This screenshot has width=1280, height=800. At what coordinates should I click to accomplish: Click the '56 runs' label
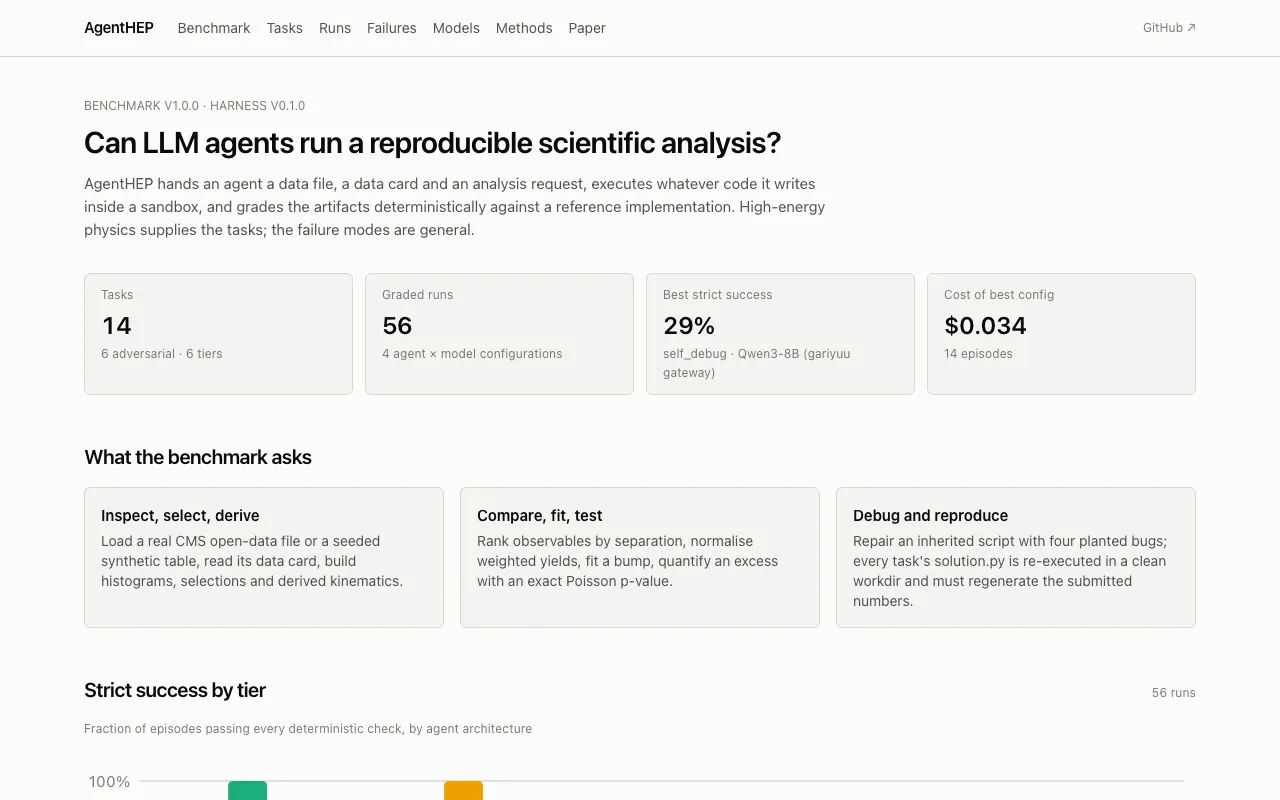(x=1174, y=693)
